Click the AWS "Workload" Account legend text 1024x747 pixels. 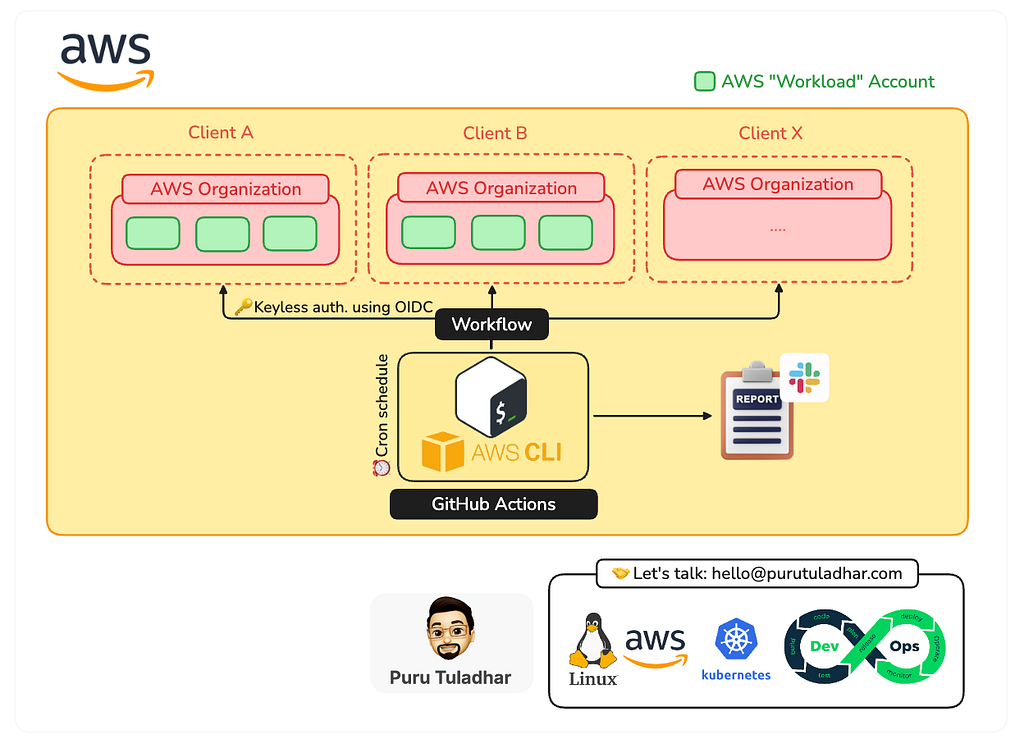[x=827, y=82]
